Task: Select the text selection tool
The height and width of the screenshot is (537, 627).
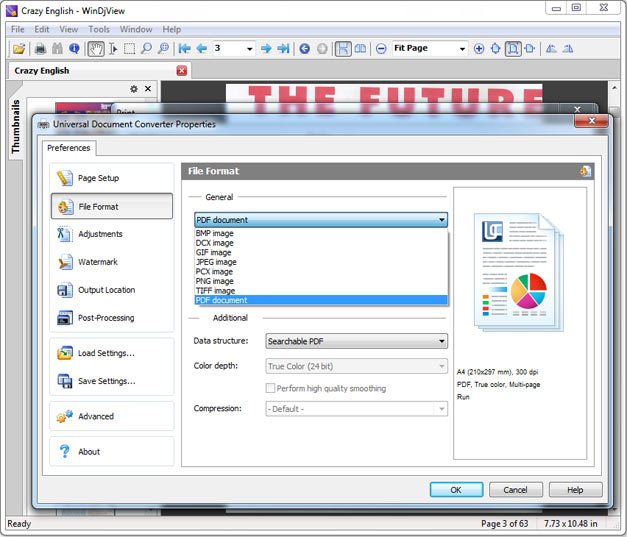Action: [x=113, y=49]
